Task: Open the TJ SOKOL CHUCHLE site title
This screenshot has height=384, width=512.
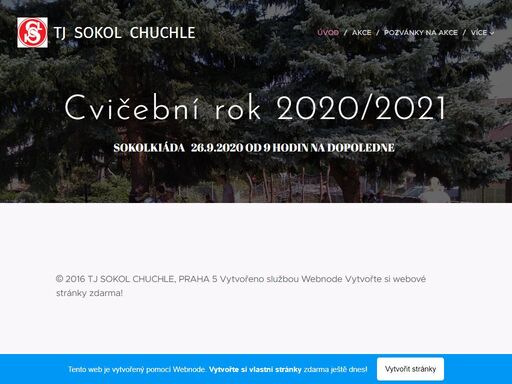Action: 125,33
